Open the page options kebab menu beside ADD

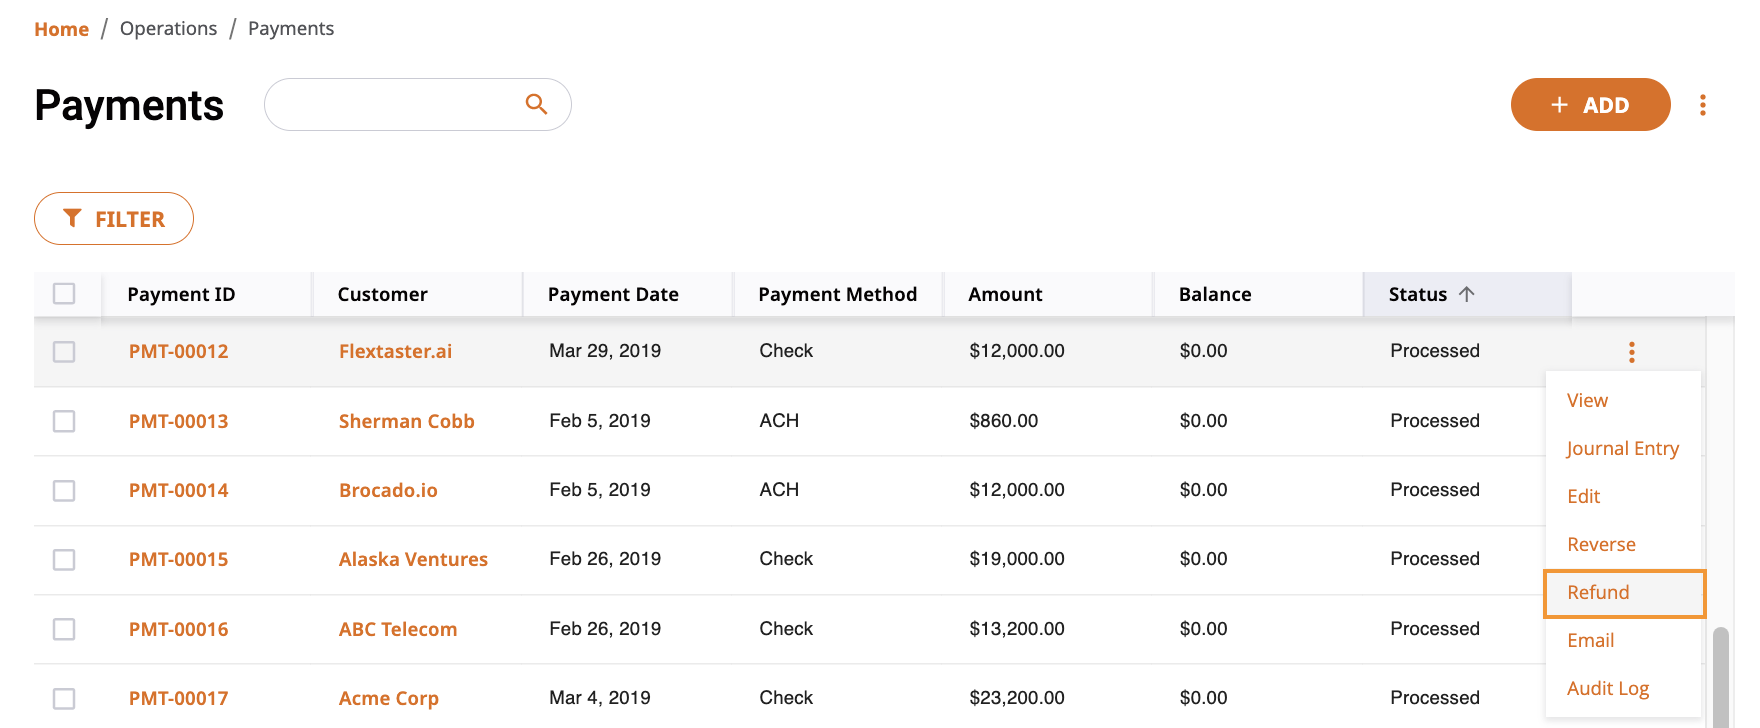[1702, 105]
